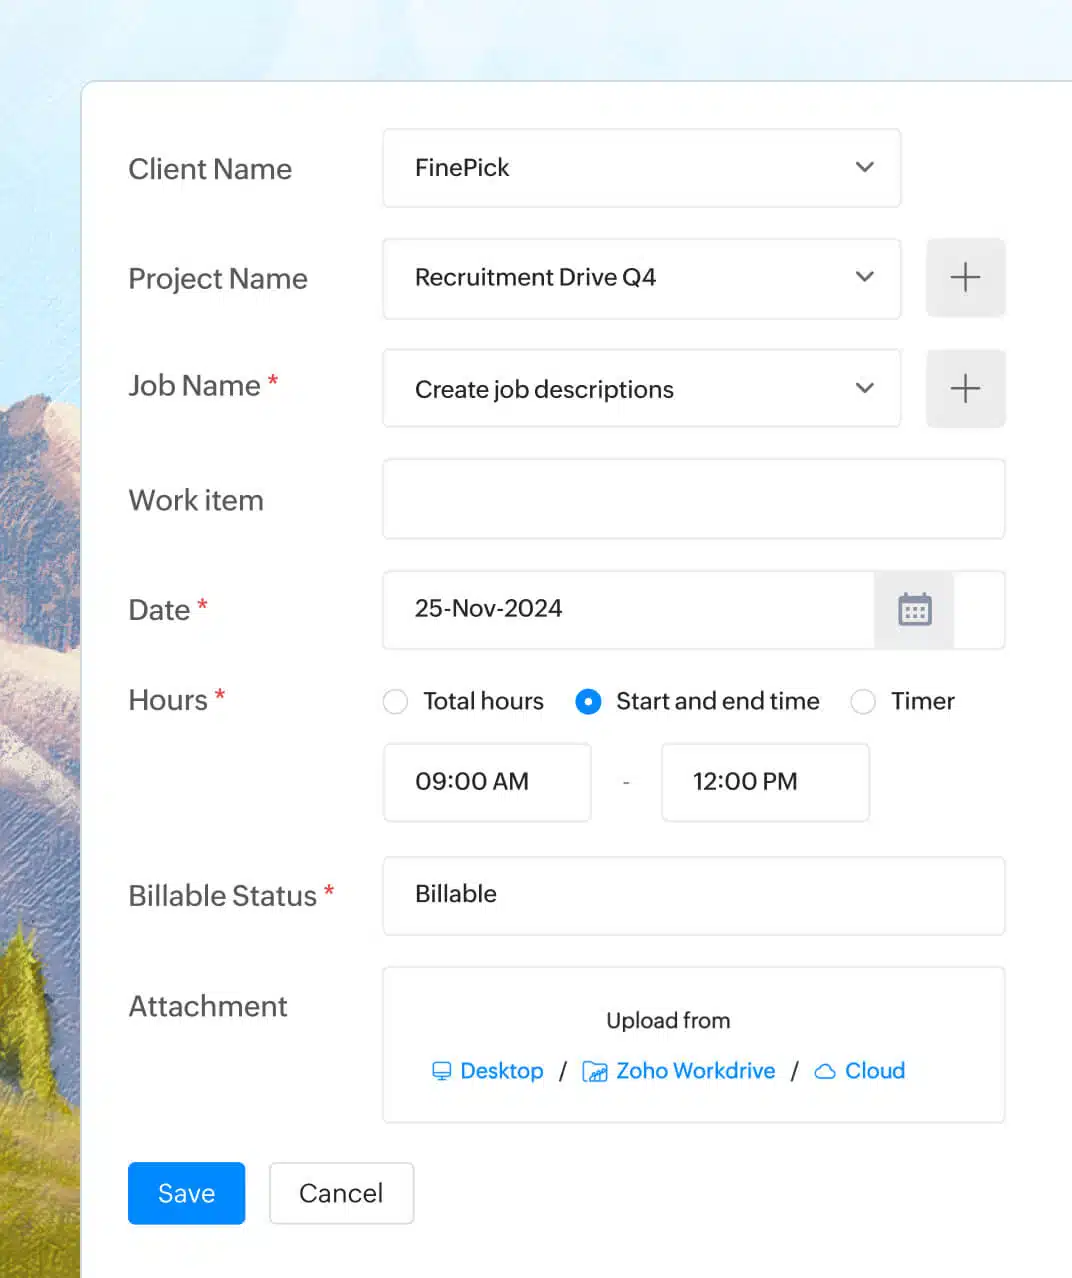Click the Cancel button
Viewport: 1072px width, 1278px height.
click(341, 1193)
